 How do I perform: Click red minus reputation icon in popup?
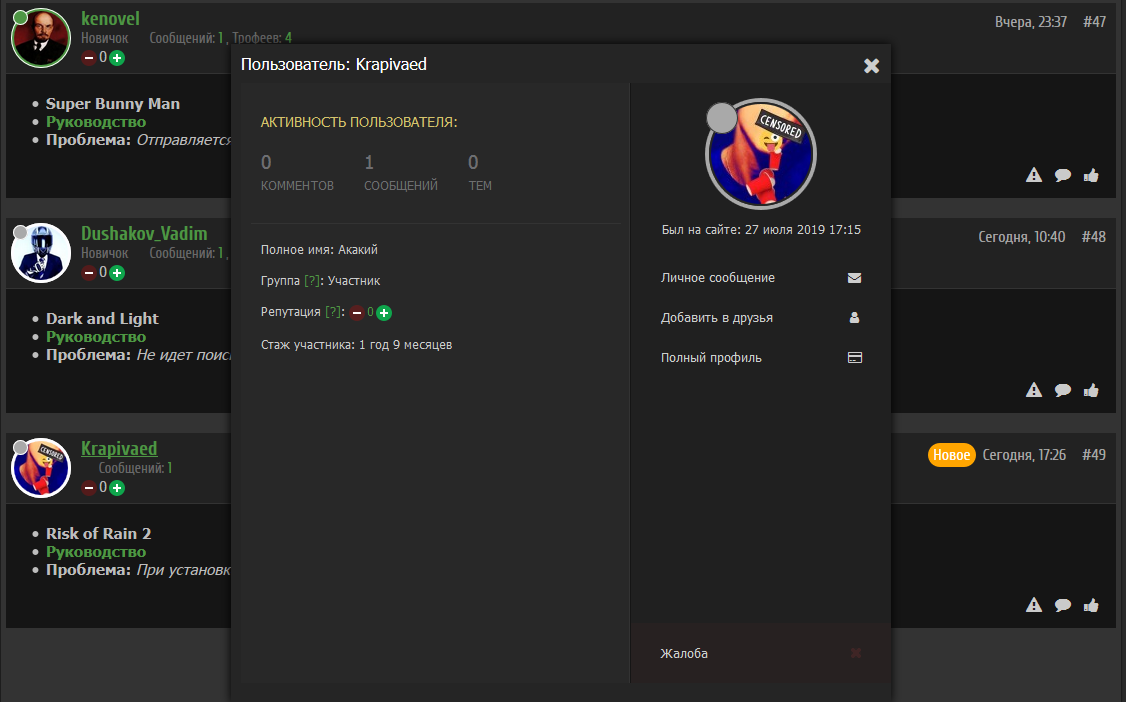pos(357,312)
